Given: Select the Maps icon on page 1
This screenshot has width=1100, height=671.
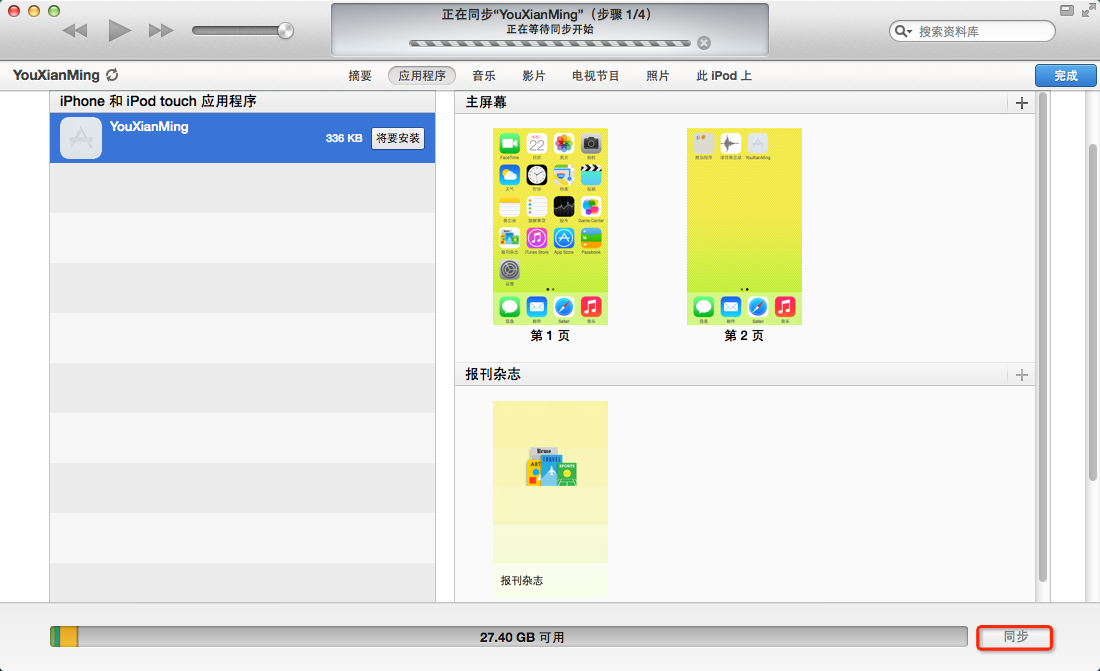Looking at the screenshot, I should tap(564, 175).
